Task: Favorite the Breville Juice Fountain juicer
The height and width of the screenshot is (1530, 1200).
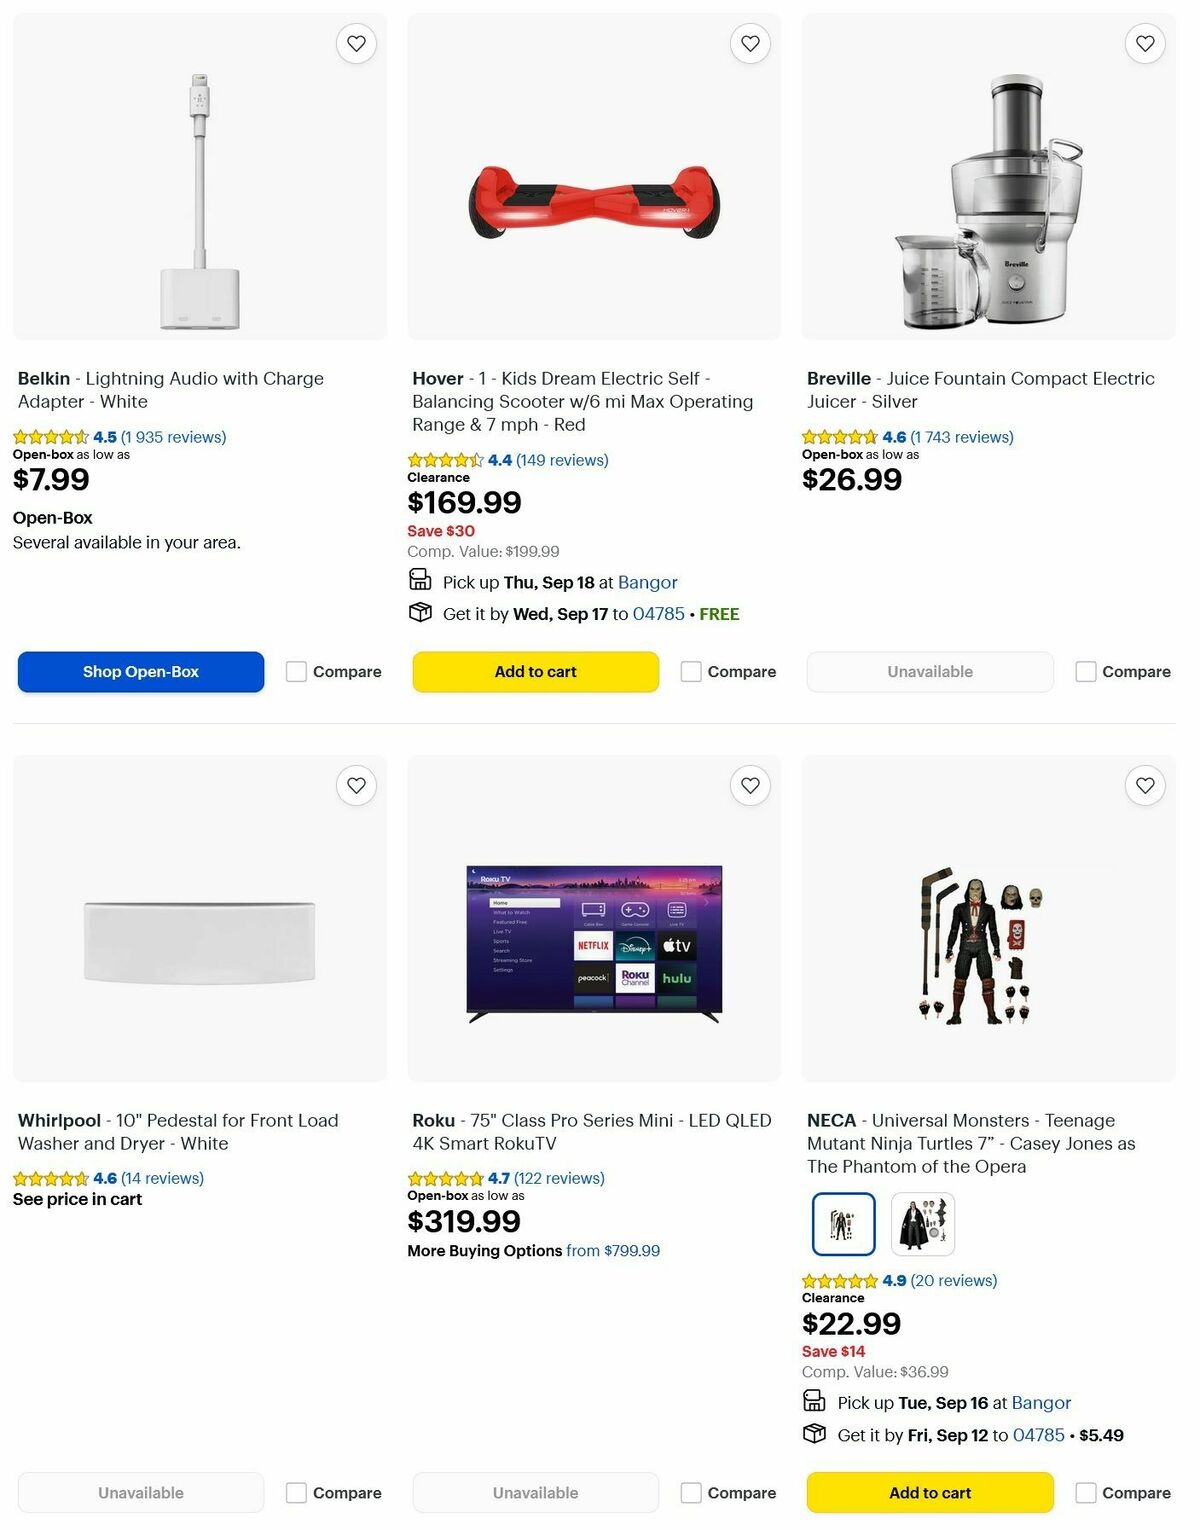Action: point(1144,43)
